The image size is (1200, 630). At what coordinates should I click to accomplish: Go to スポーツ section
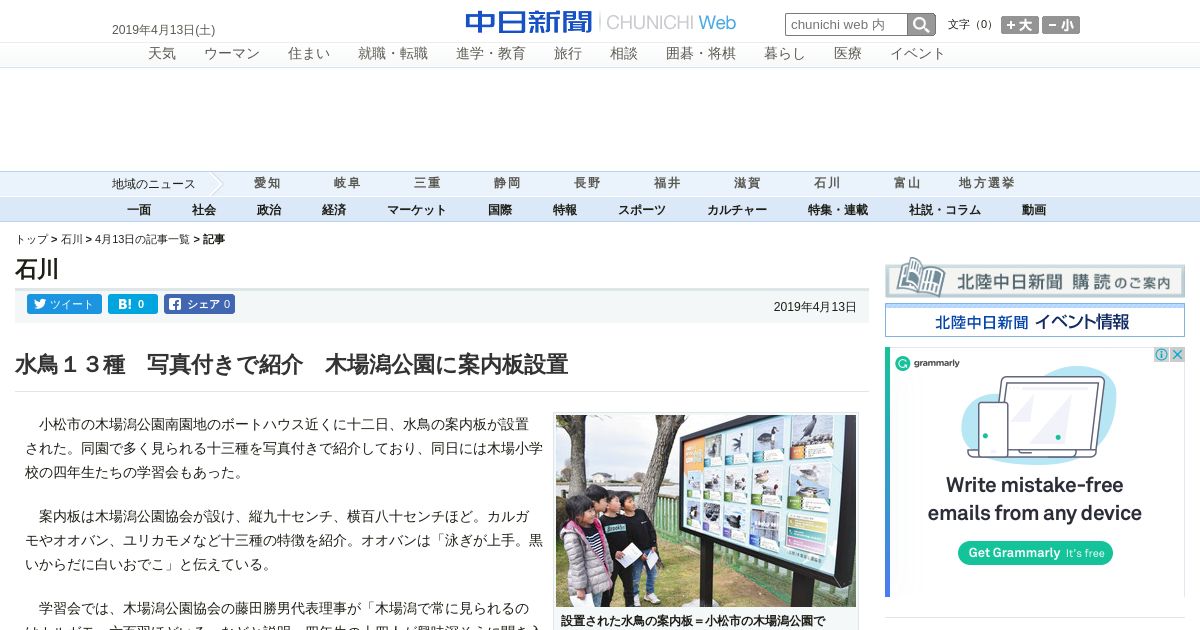[642, 210]
